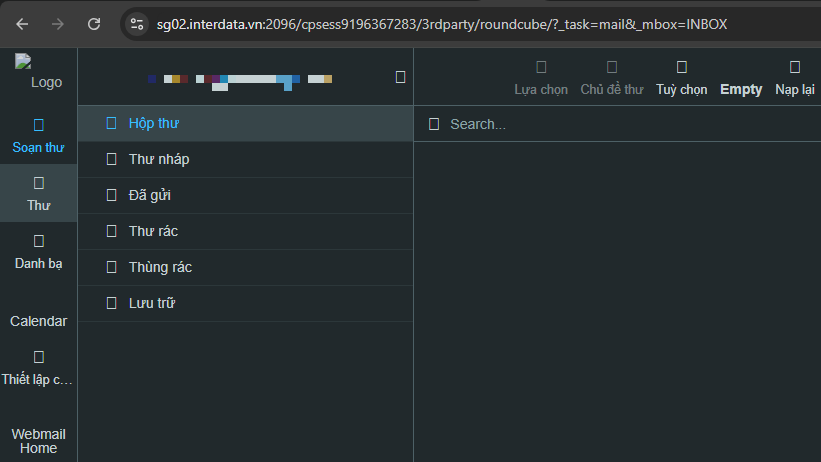The height and width of the screenshot is (462, 821).
Task: Open Thiết lập settings section
Action: point(39,368)
